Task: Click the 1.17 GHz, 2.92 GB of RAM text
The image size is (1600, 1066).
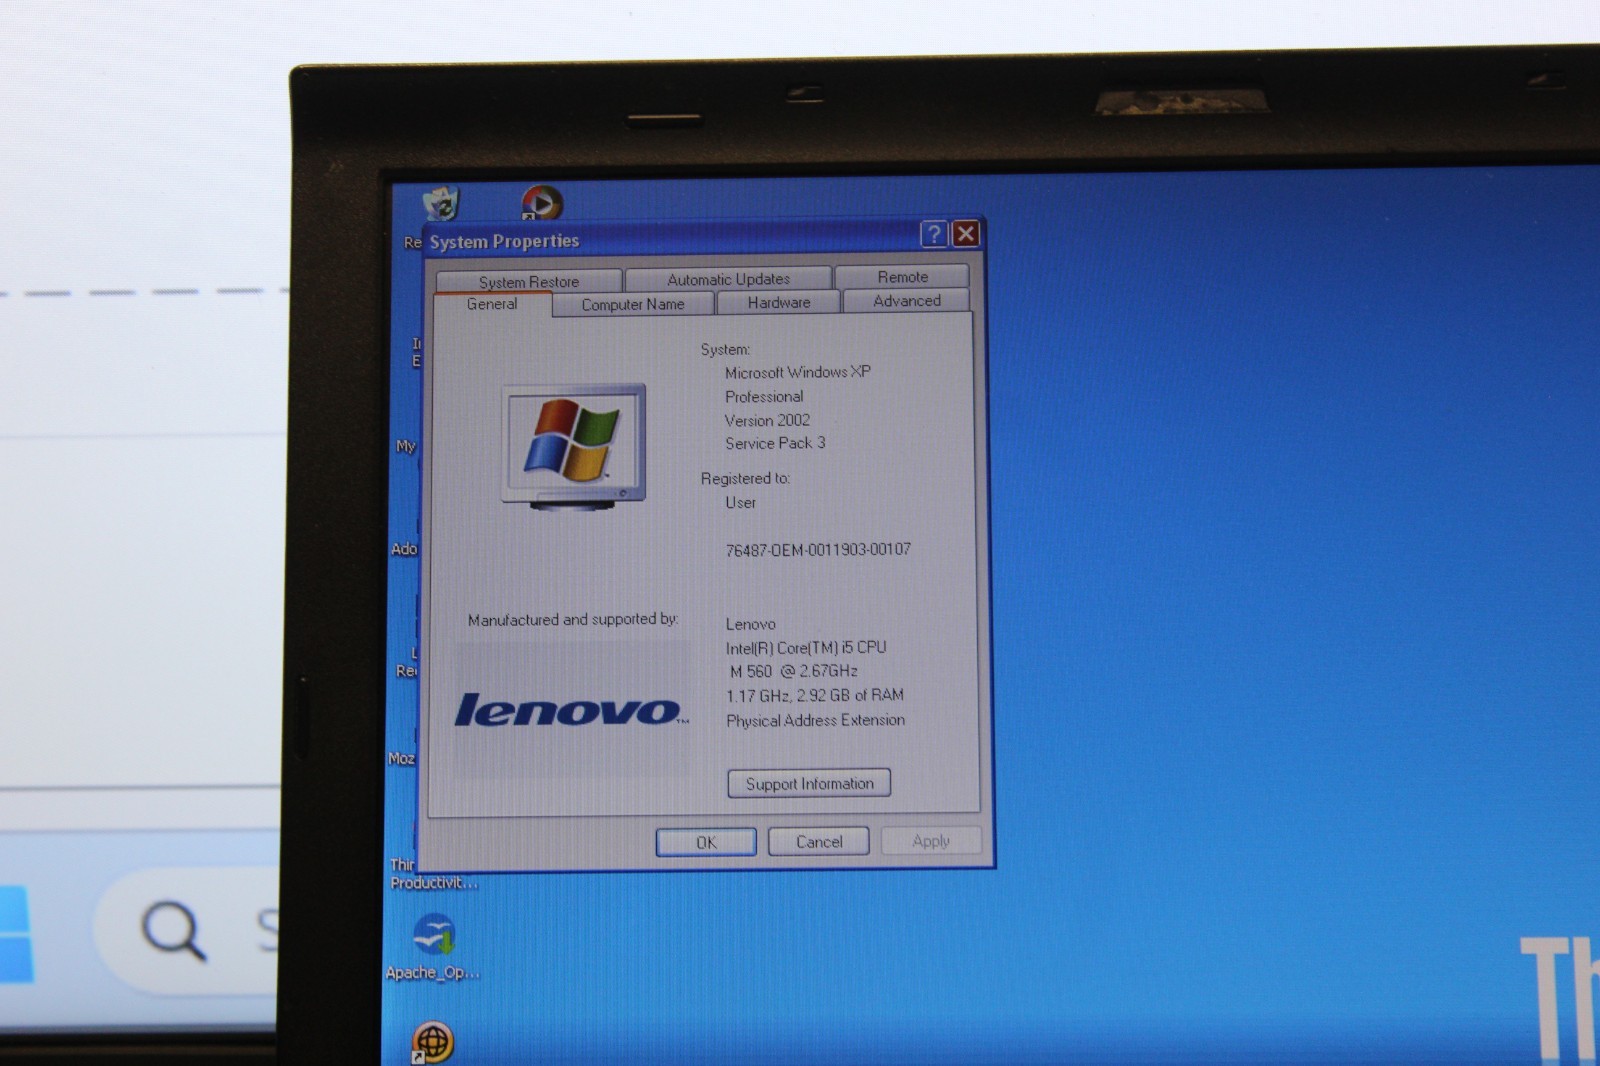Action: click(x=815, y=695)
